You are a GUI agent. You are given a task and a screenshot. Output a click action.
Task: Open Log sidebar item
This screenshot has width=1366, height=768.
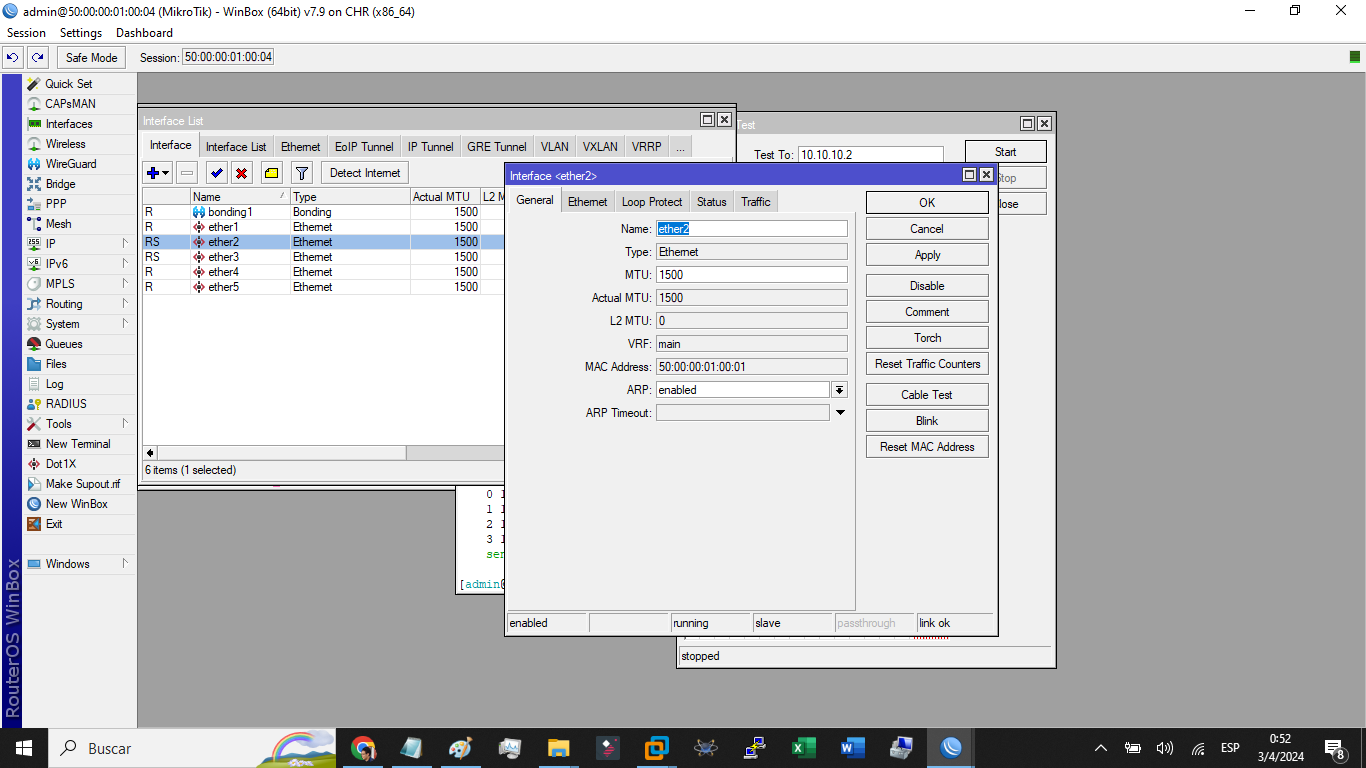[x=54, y=384]
